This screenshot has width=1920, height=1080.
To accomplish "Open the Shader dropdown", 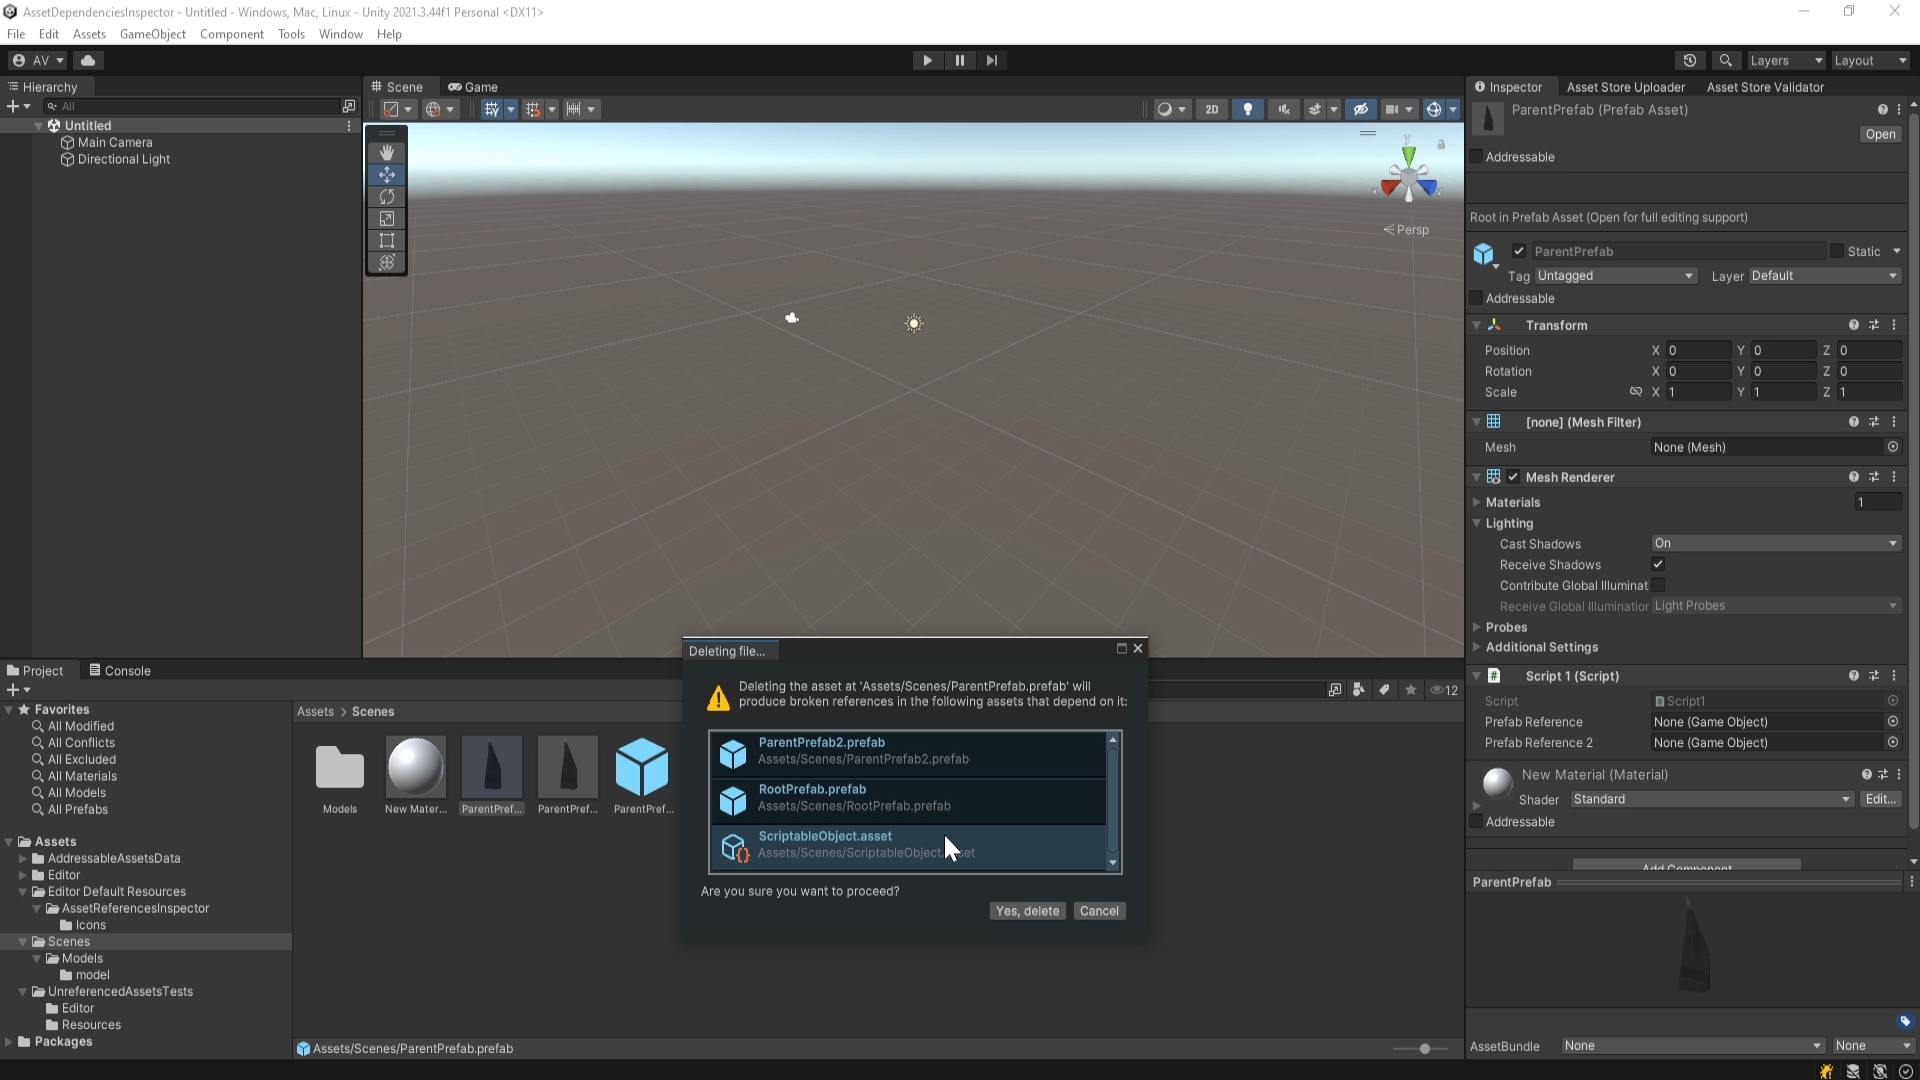I will (1712, 799).
